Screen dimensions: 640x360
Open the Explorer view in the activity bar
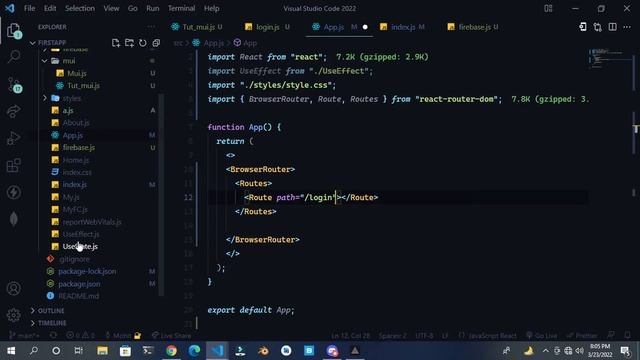point(13,30)
